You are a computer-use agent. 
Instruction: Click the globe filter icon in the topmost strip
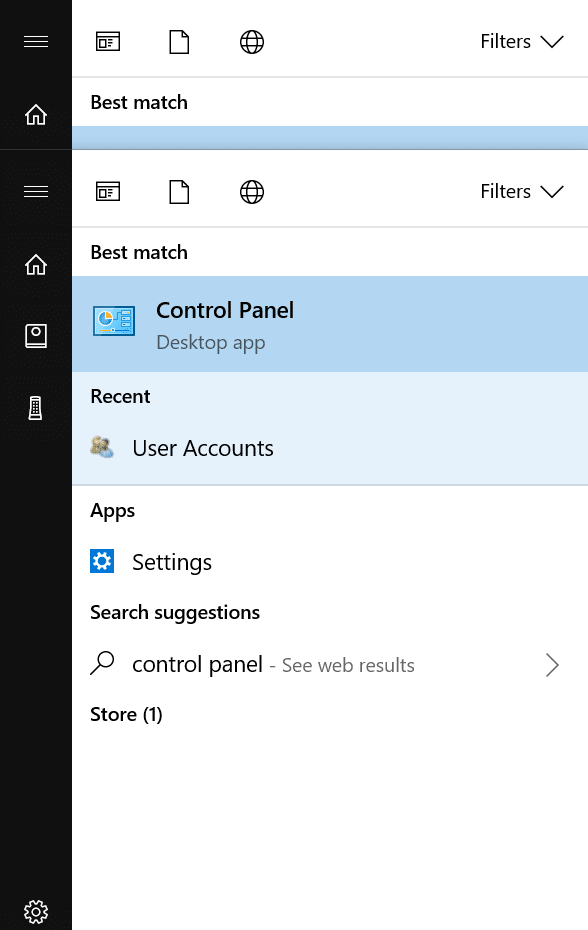tap(252, 42)
